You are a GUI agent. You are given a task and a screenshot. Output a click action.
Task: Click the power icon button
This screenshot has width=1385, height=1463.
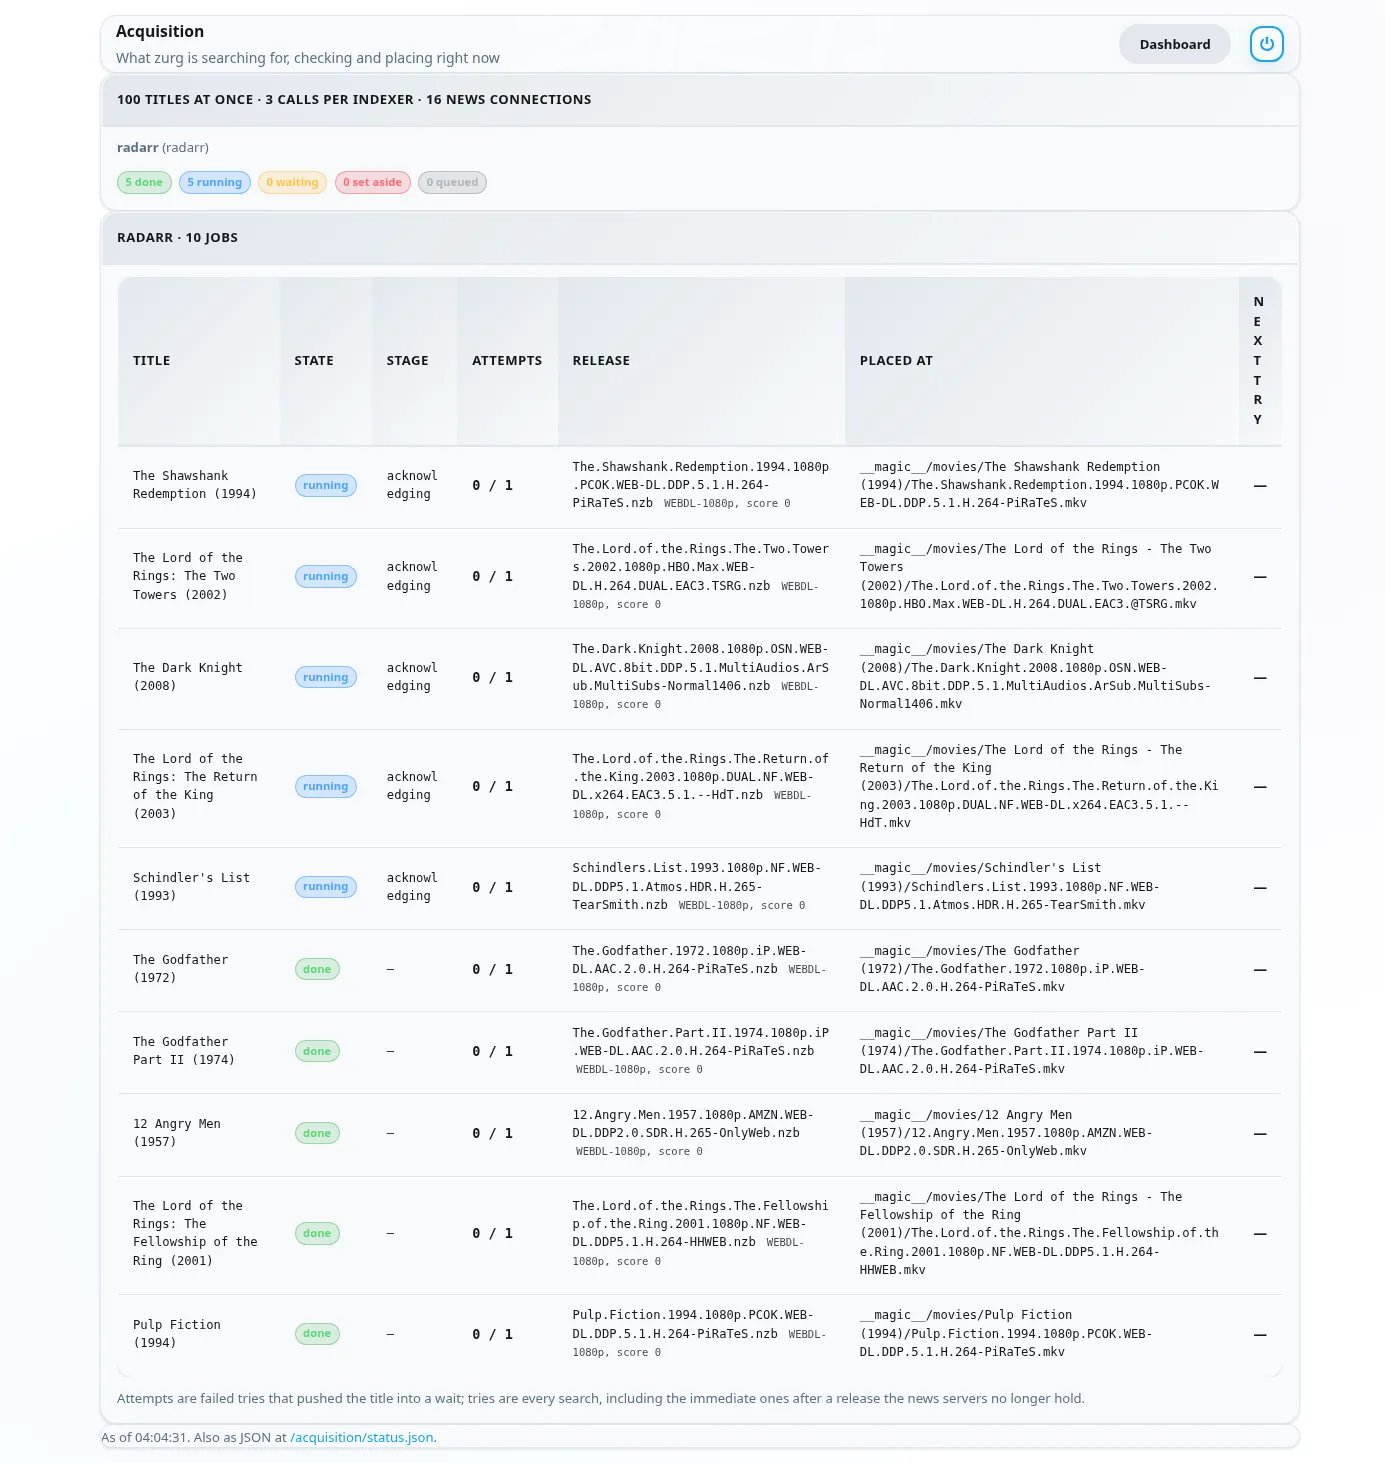coord(1266,44)
